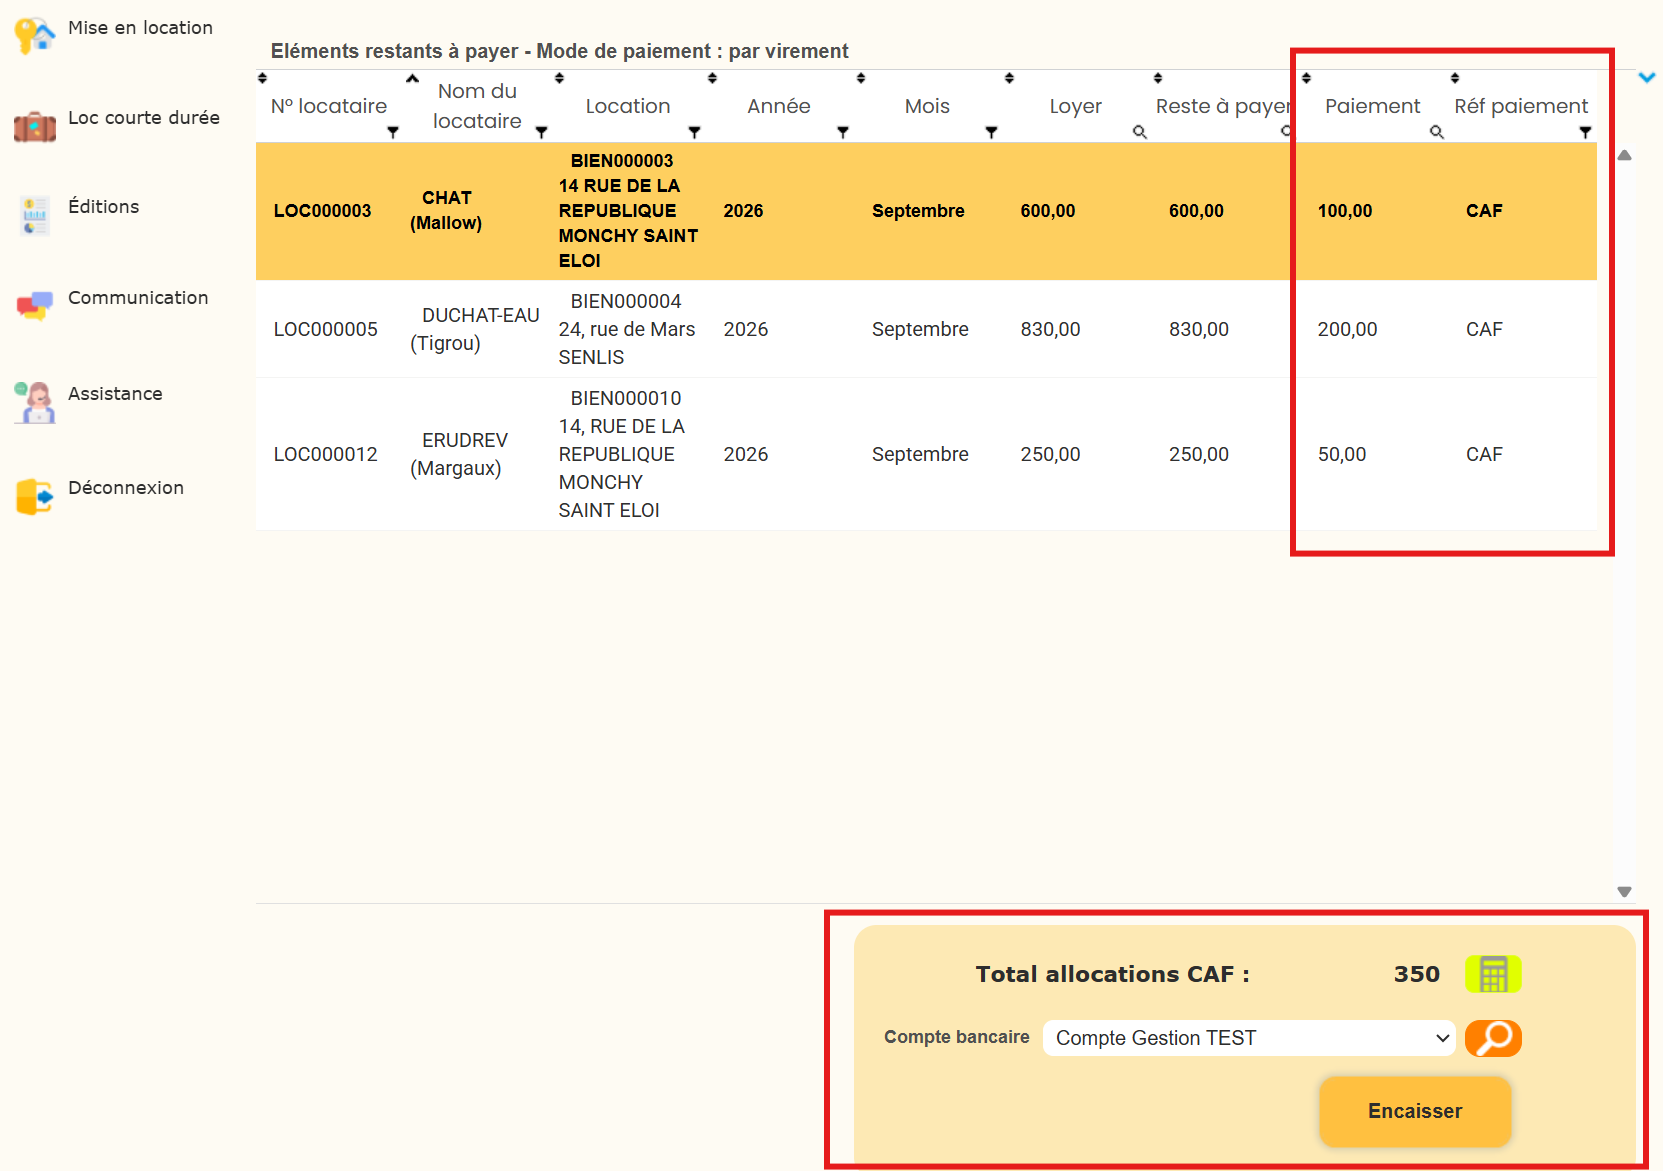Sort by Reste à payer using its arrows
1663x1171 pixels.
tap(1158, 78)
